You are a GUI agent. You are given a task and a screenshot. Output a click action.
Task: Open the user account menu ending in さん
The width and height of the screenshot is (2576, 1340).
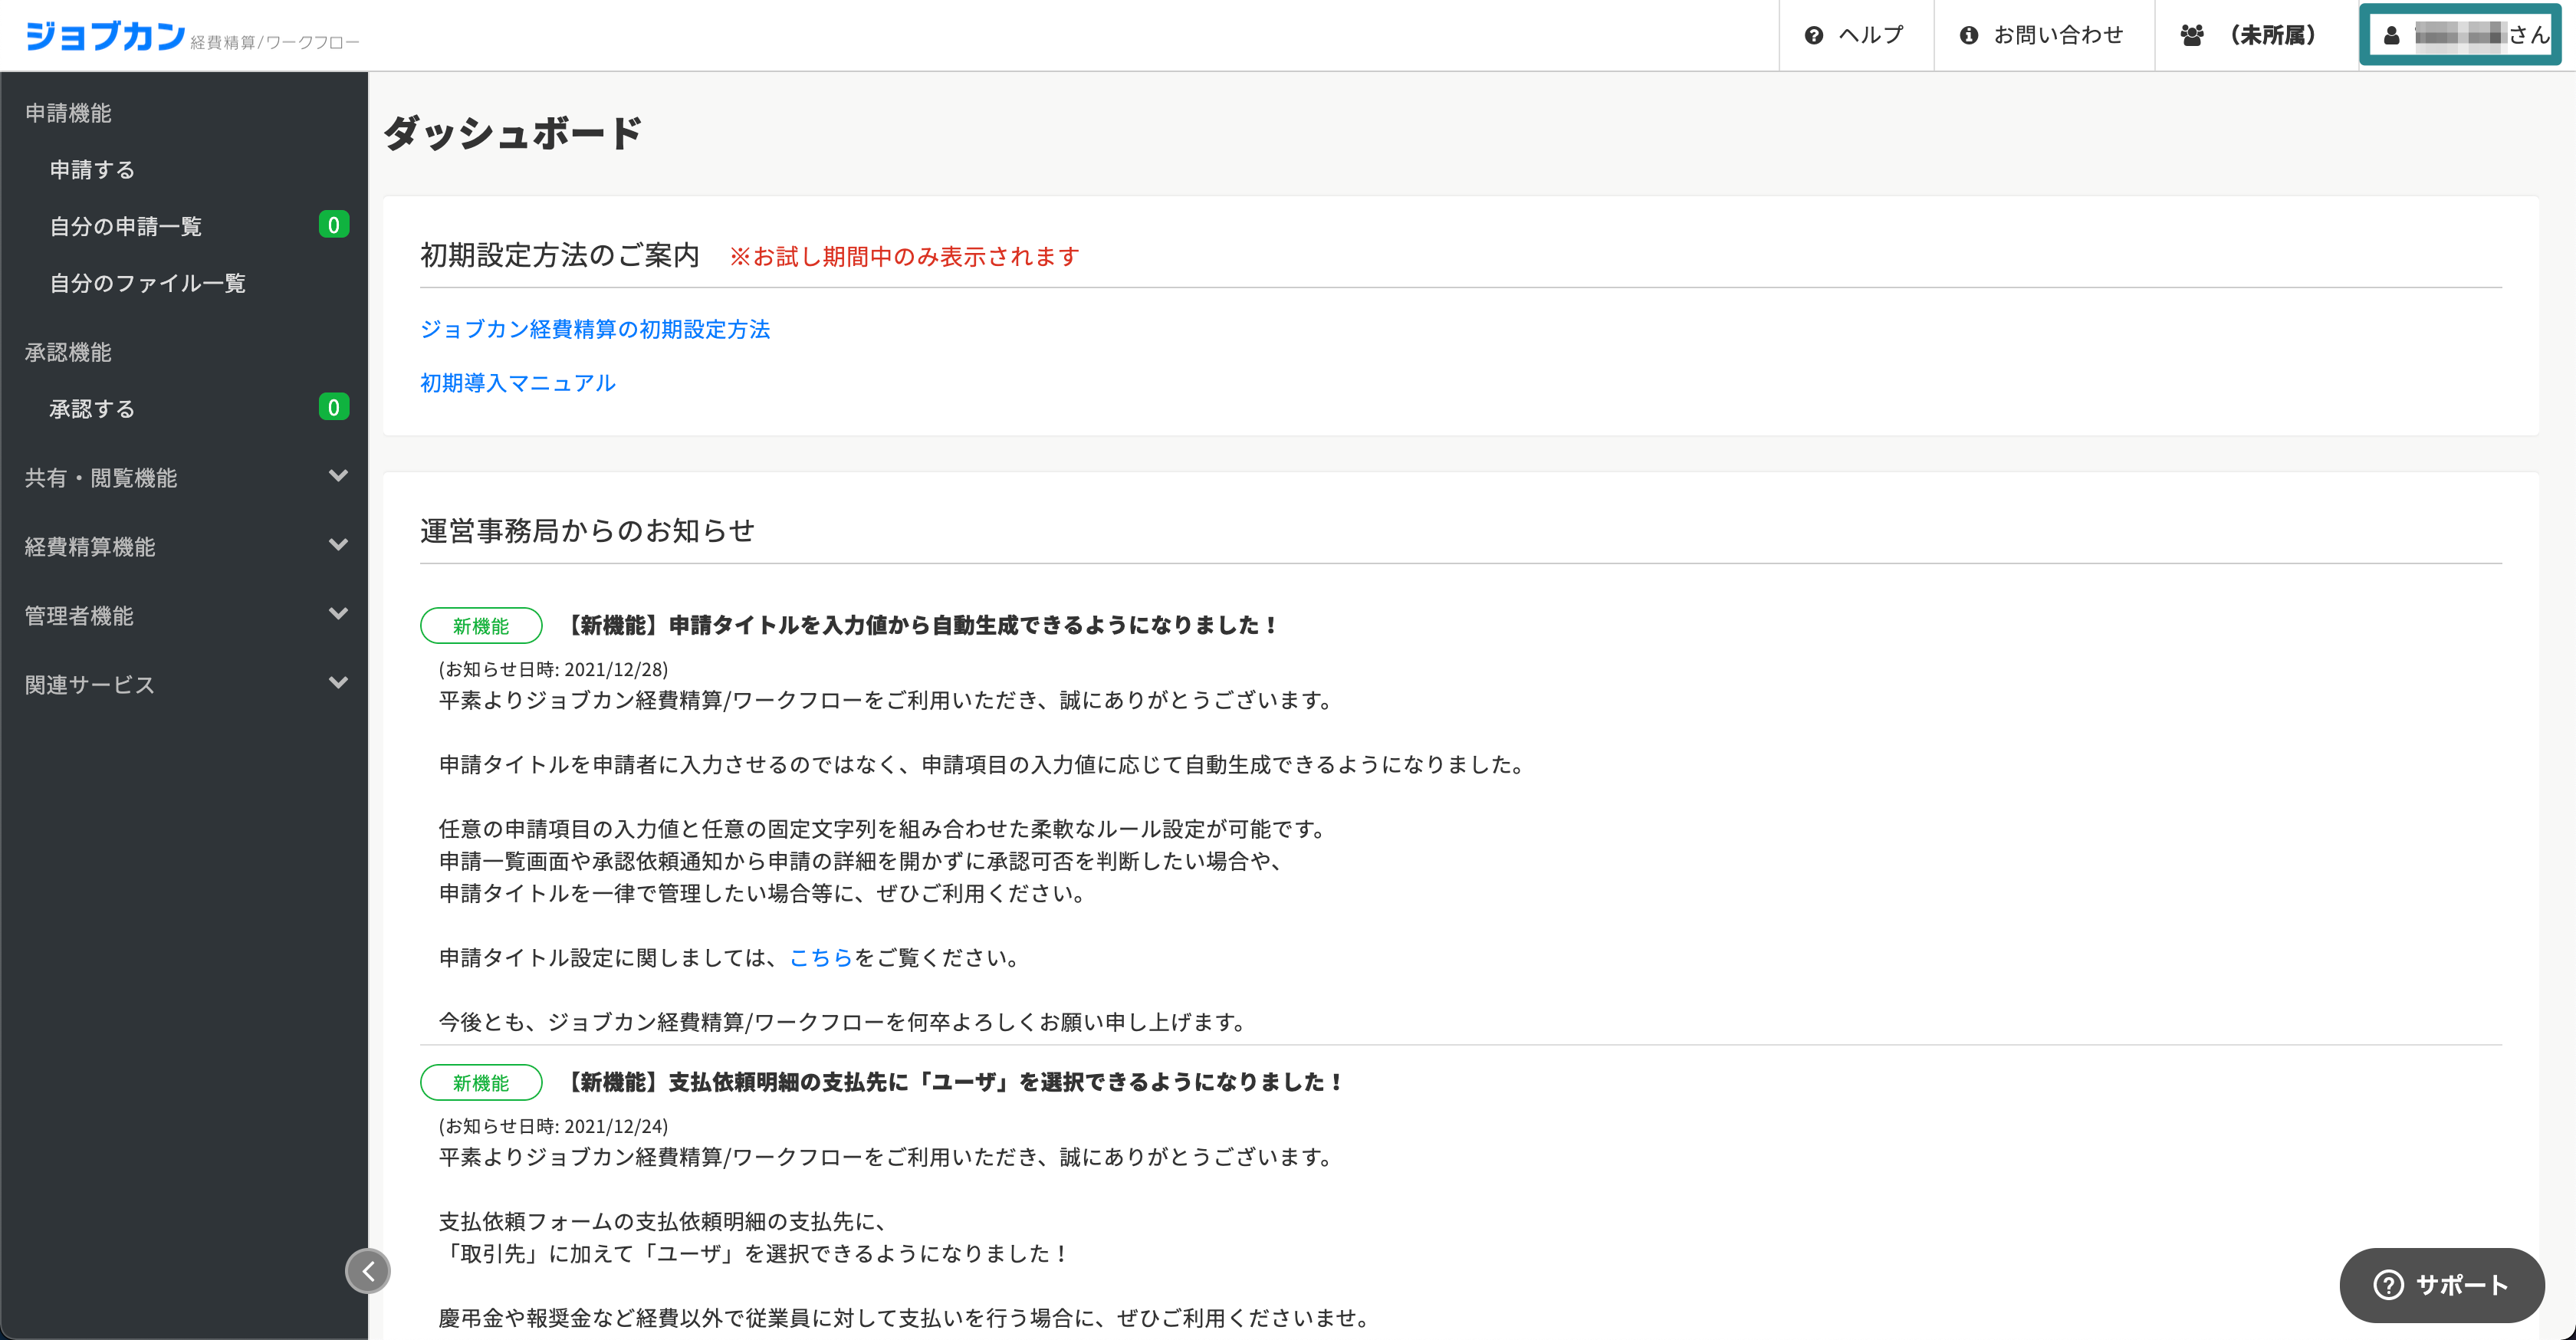[x=2460, y=35]
